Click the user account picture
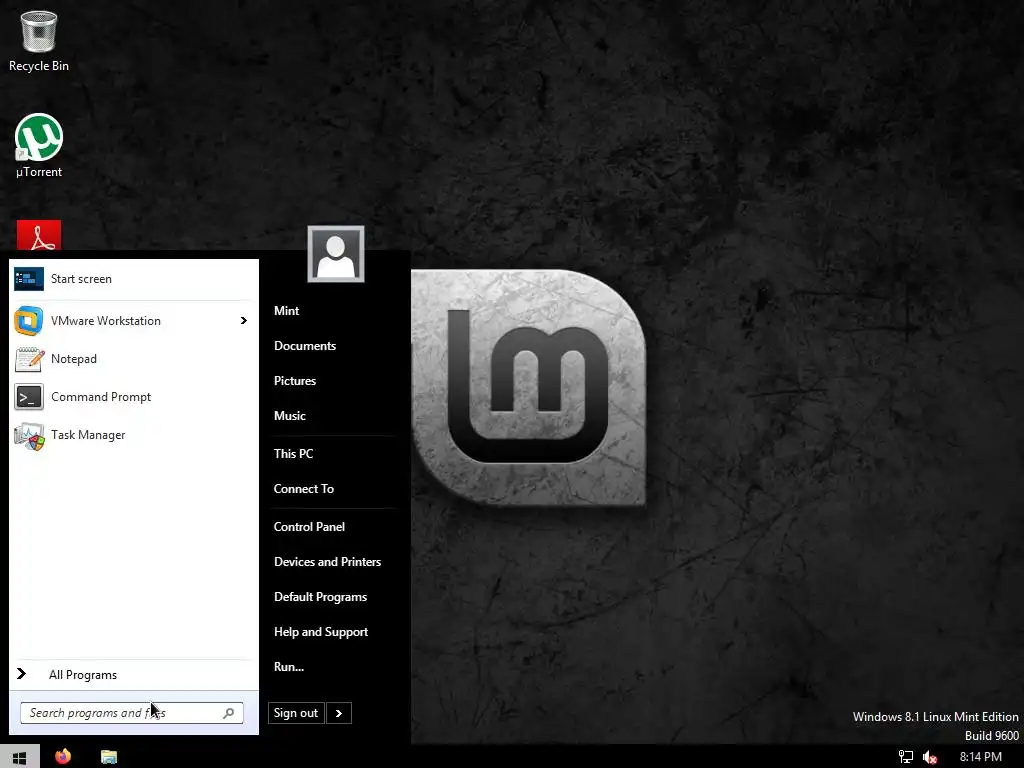The image size is (1024, 768). coord(336,254)
